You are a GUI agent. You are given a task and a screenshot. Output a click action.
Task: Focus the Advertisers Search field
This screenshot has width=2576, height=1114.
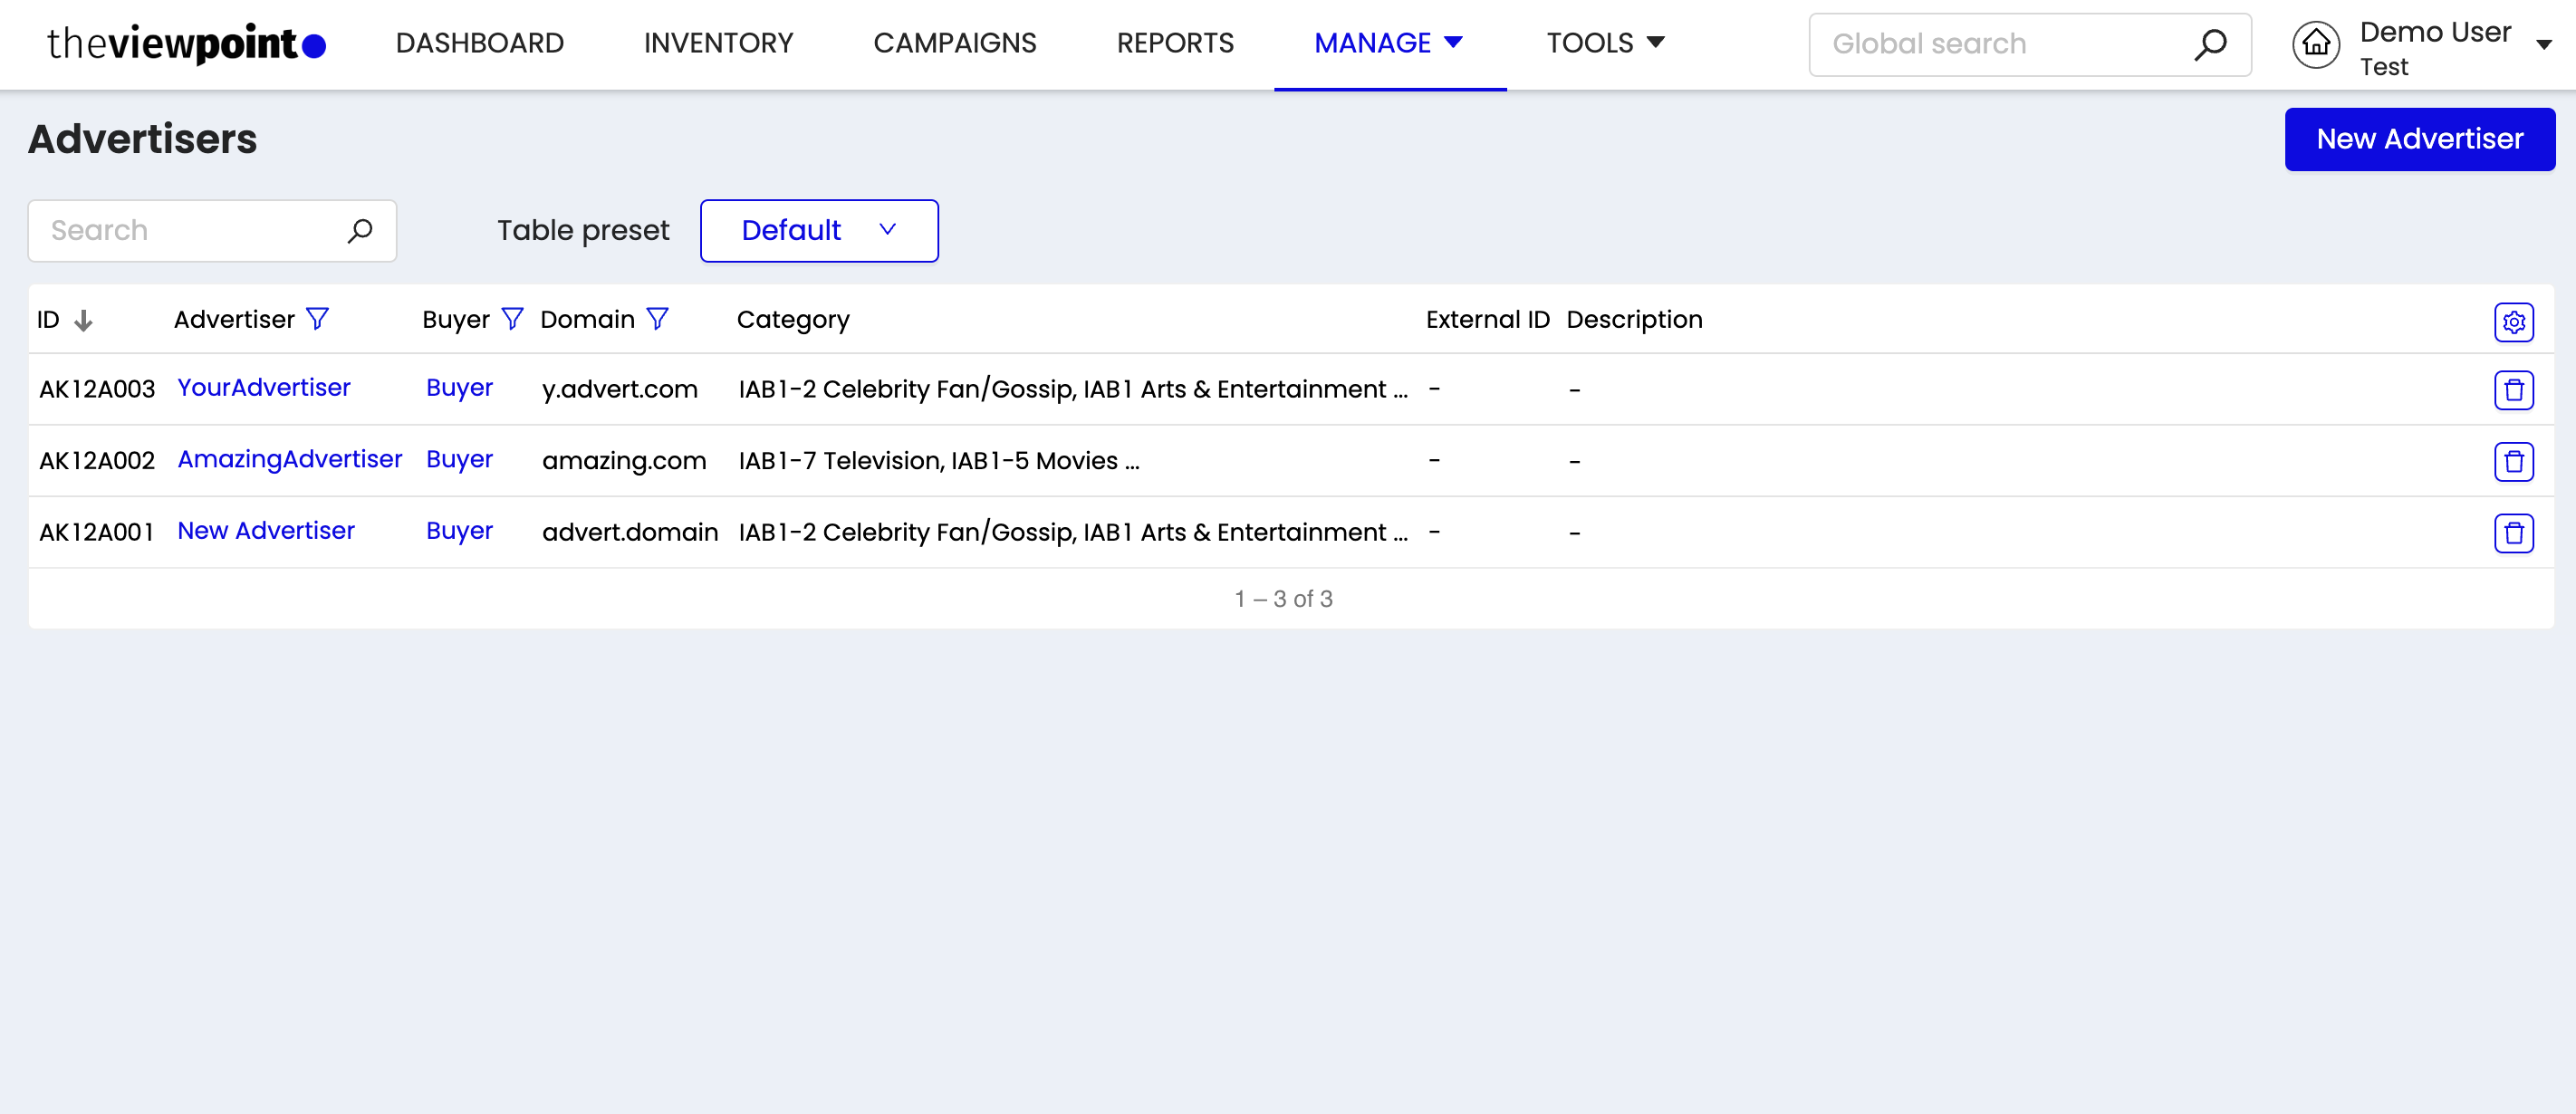[x=212, y=231]
